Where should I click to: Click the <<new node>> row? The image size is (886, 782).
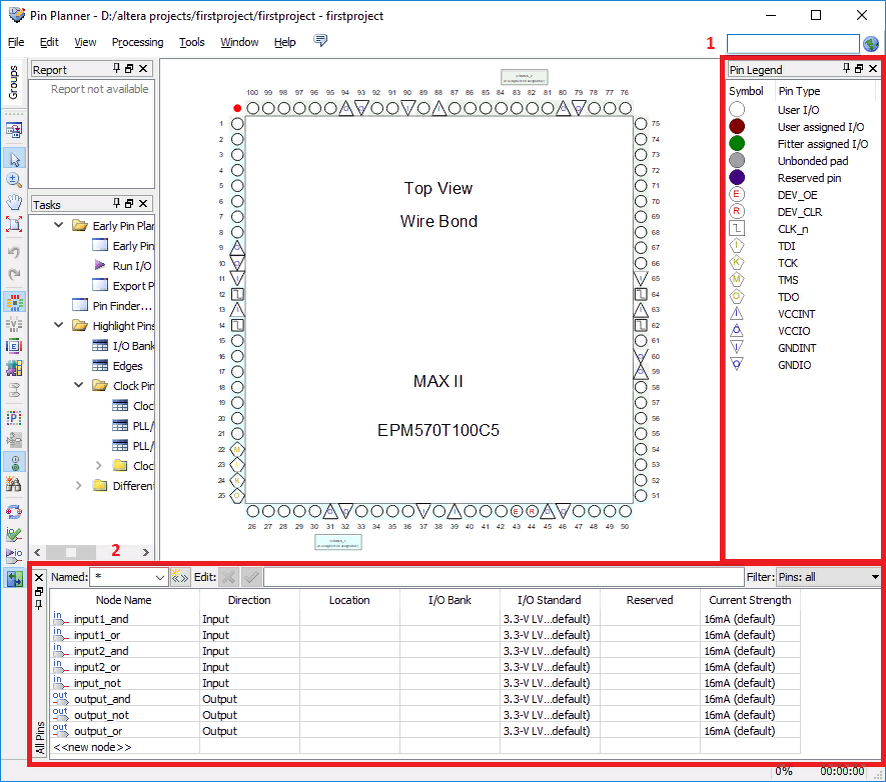tap(92, 747)
